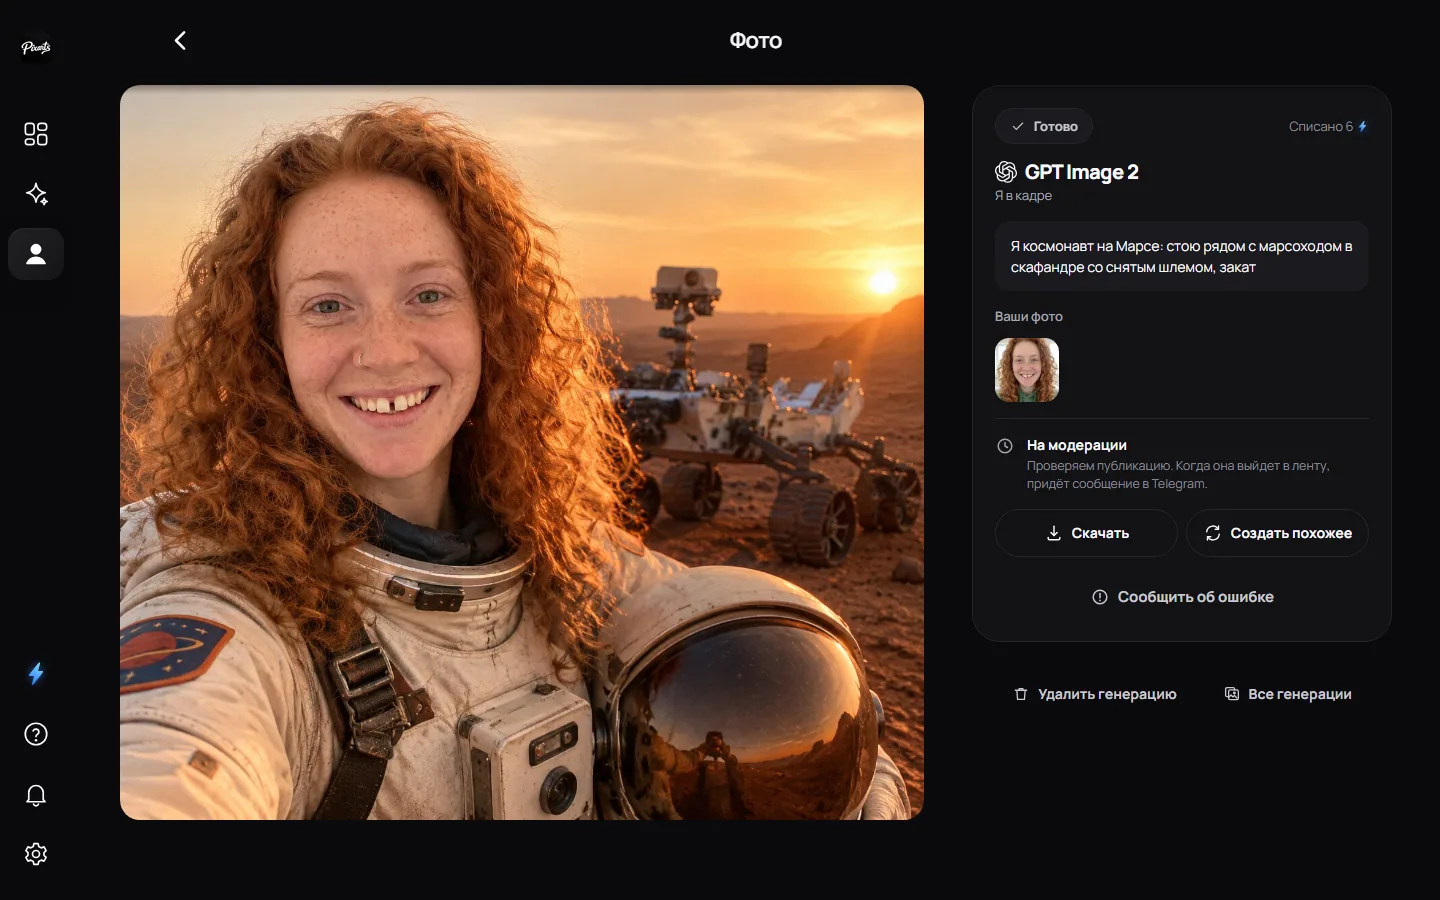Click Сообщить об ошибке link

point(1182,597)
